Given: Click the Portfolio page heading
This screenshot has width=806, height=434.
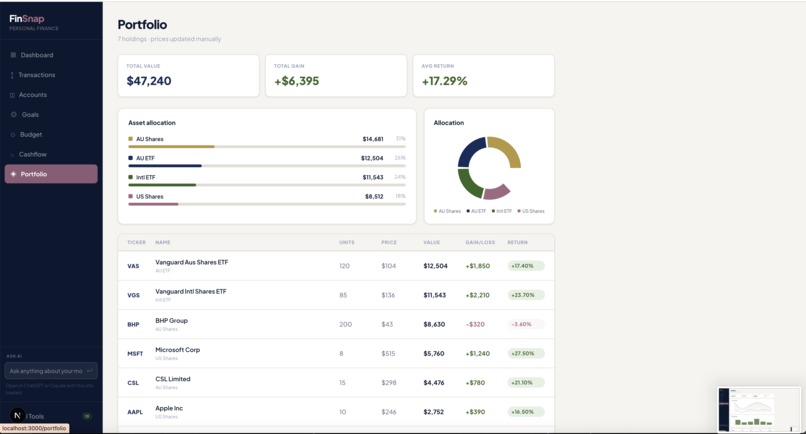Looking at the screenshot, I should click(142, 25).
